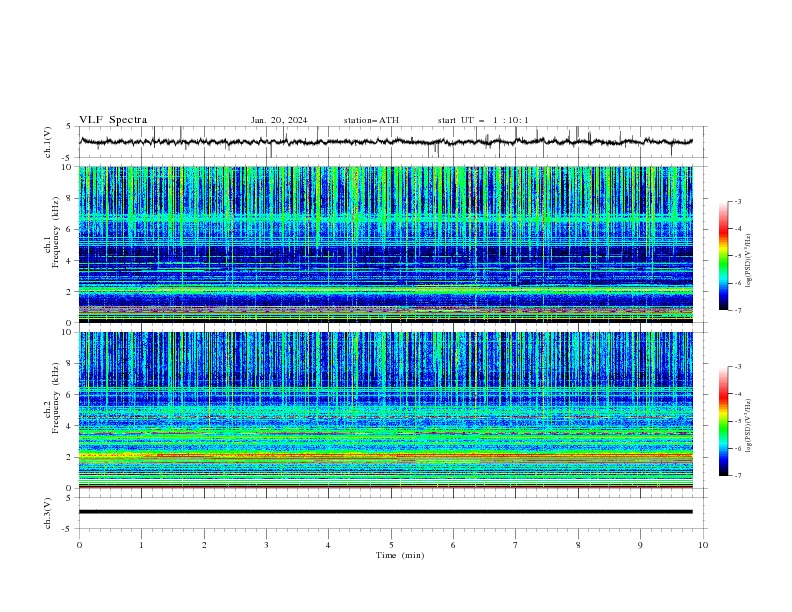Click the "-3" label on ch.2 colorbar
Viewport: 792px width, 612px height.
(x=738, y=367)
